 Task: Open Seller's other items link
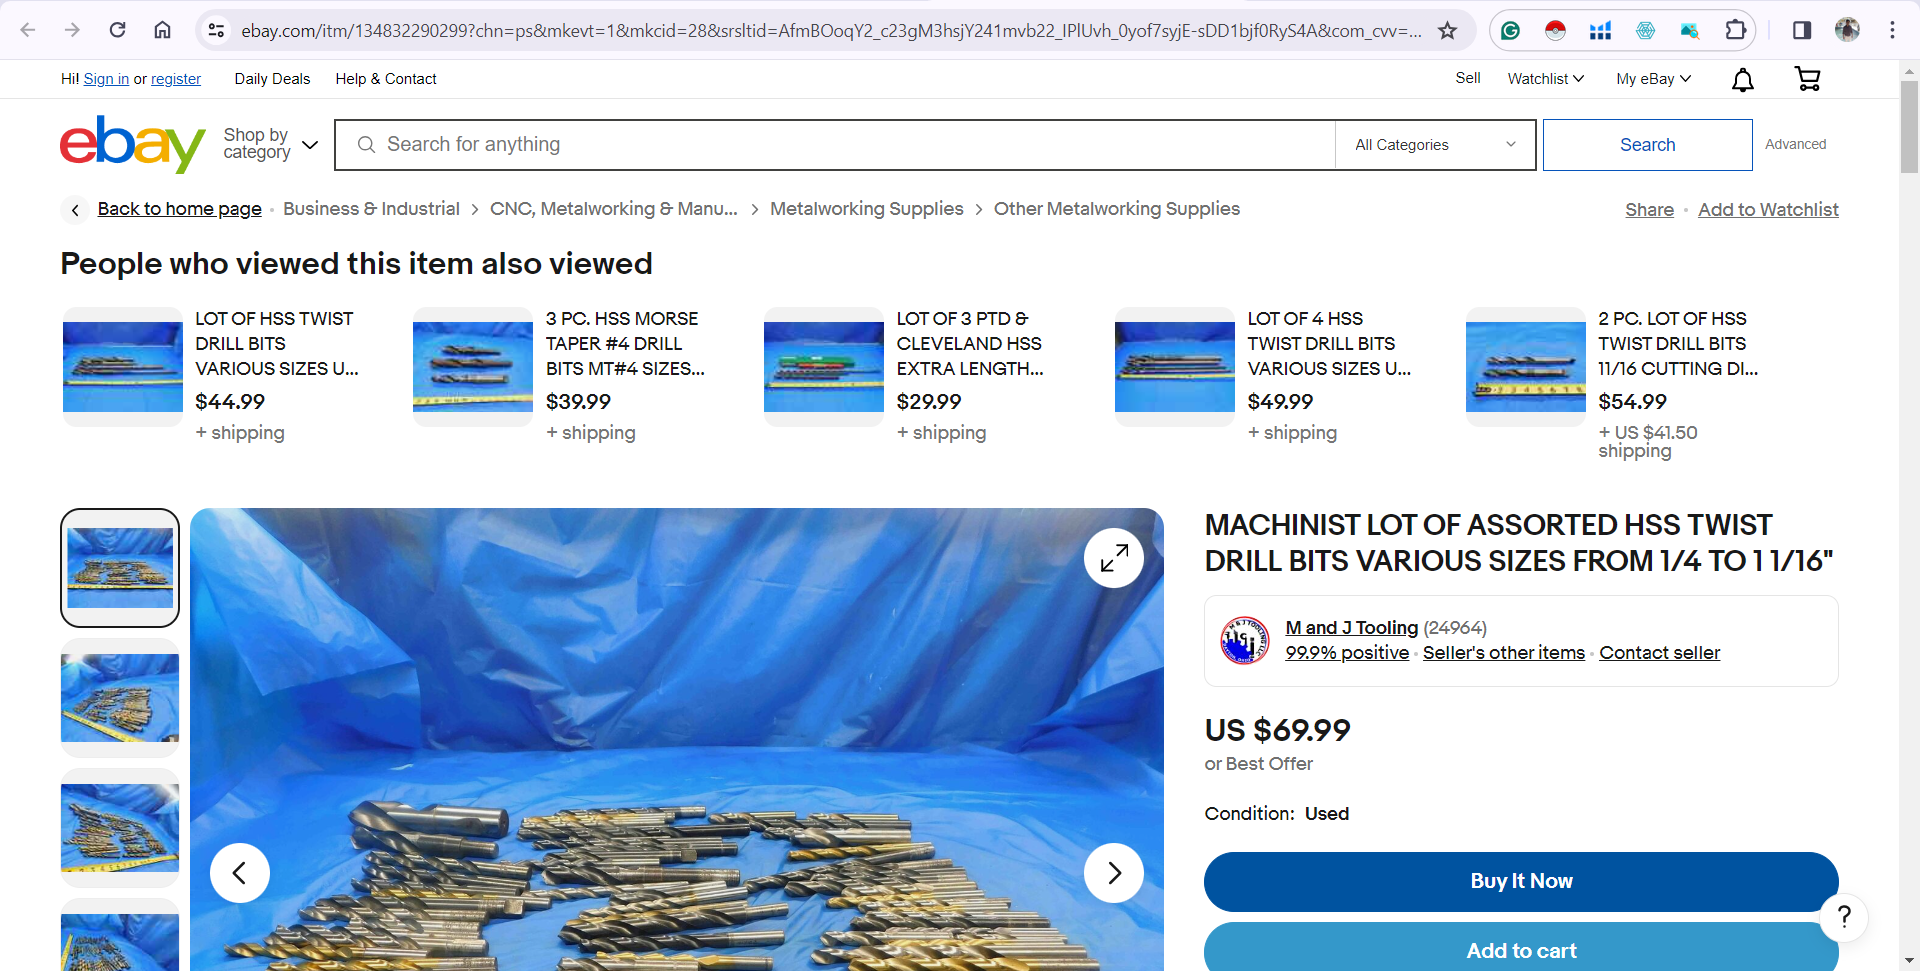click(x=1504, y=653)
